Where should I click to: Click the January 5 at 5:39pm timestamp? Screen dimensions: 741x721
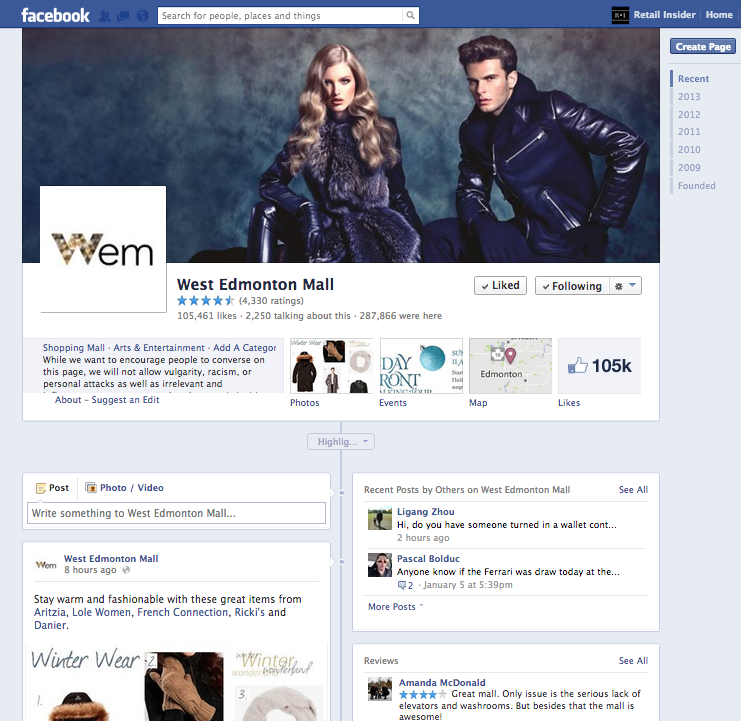point(468,585)
